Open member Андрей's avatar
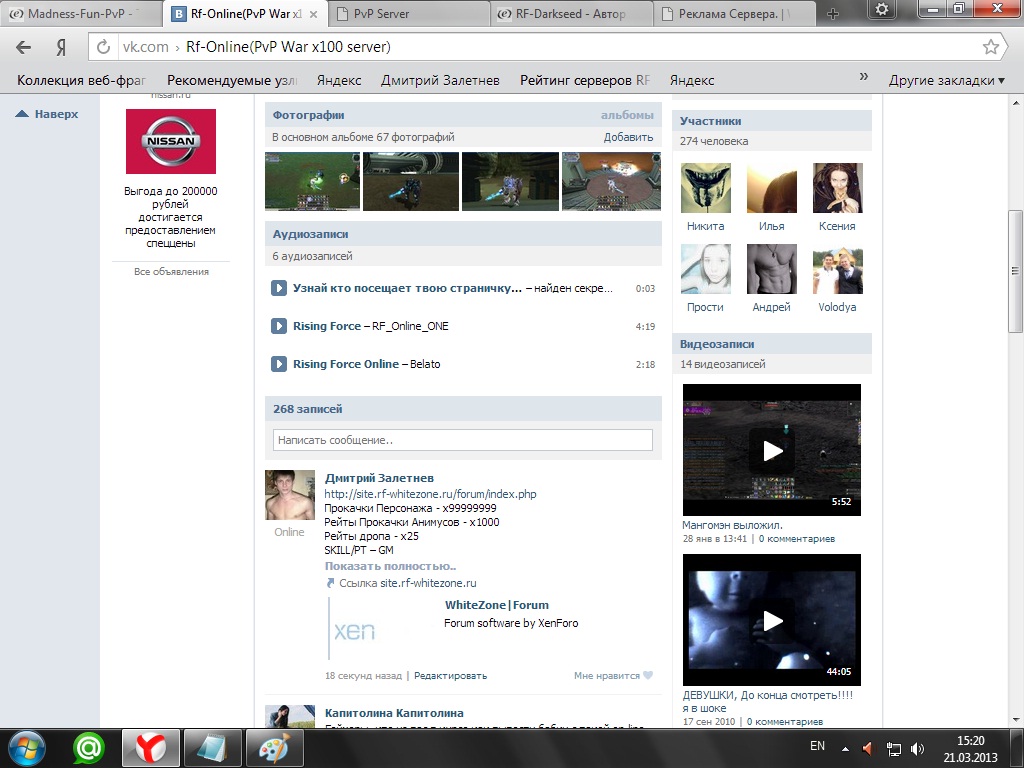This screenshot has width=1024, height=768. [x=771, y=269]
